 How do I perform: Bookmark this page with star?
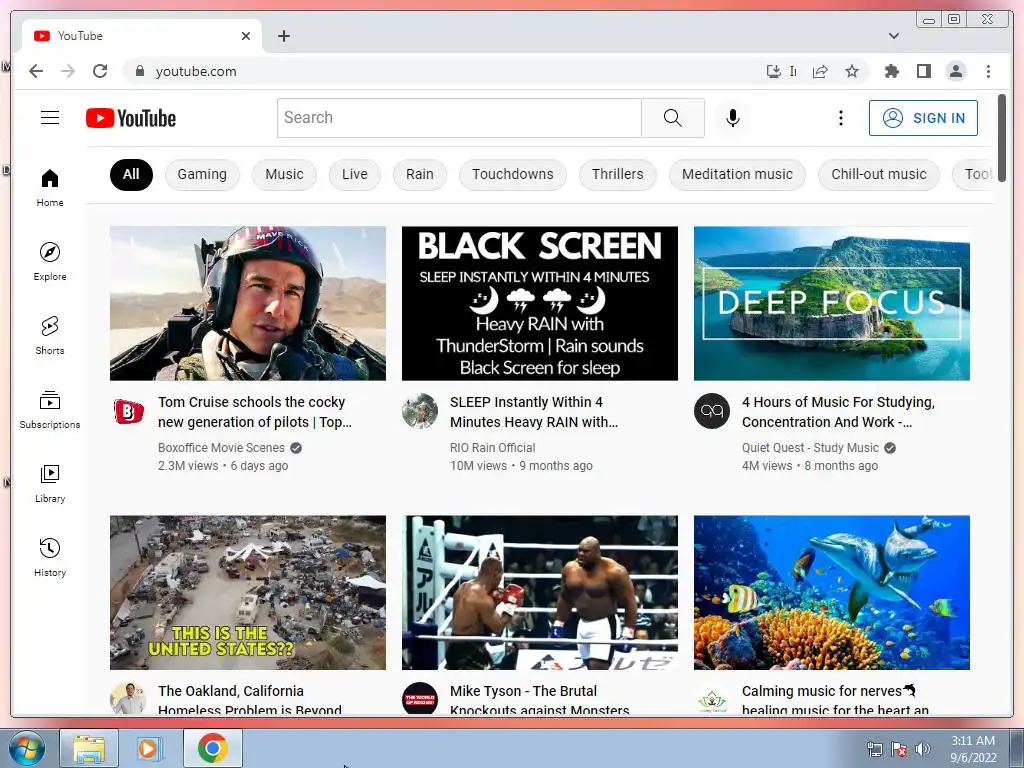pyautogui.click(x=852, y=71)
